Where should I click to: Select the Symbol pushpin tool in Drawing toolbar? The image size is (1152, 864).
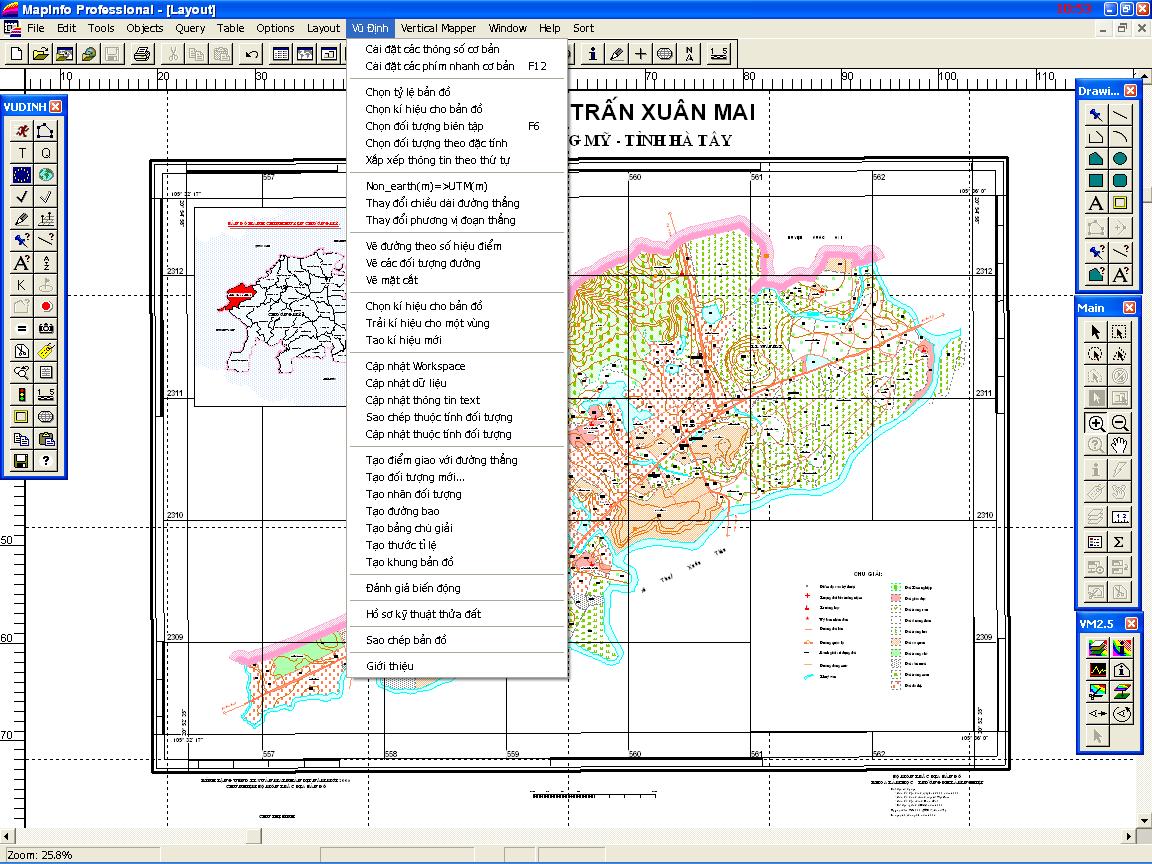[x=1096, y=114]
